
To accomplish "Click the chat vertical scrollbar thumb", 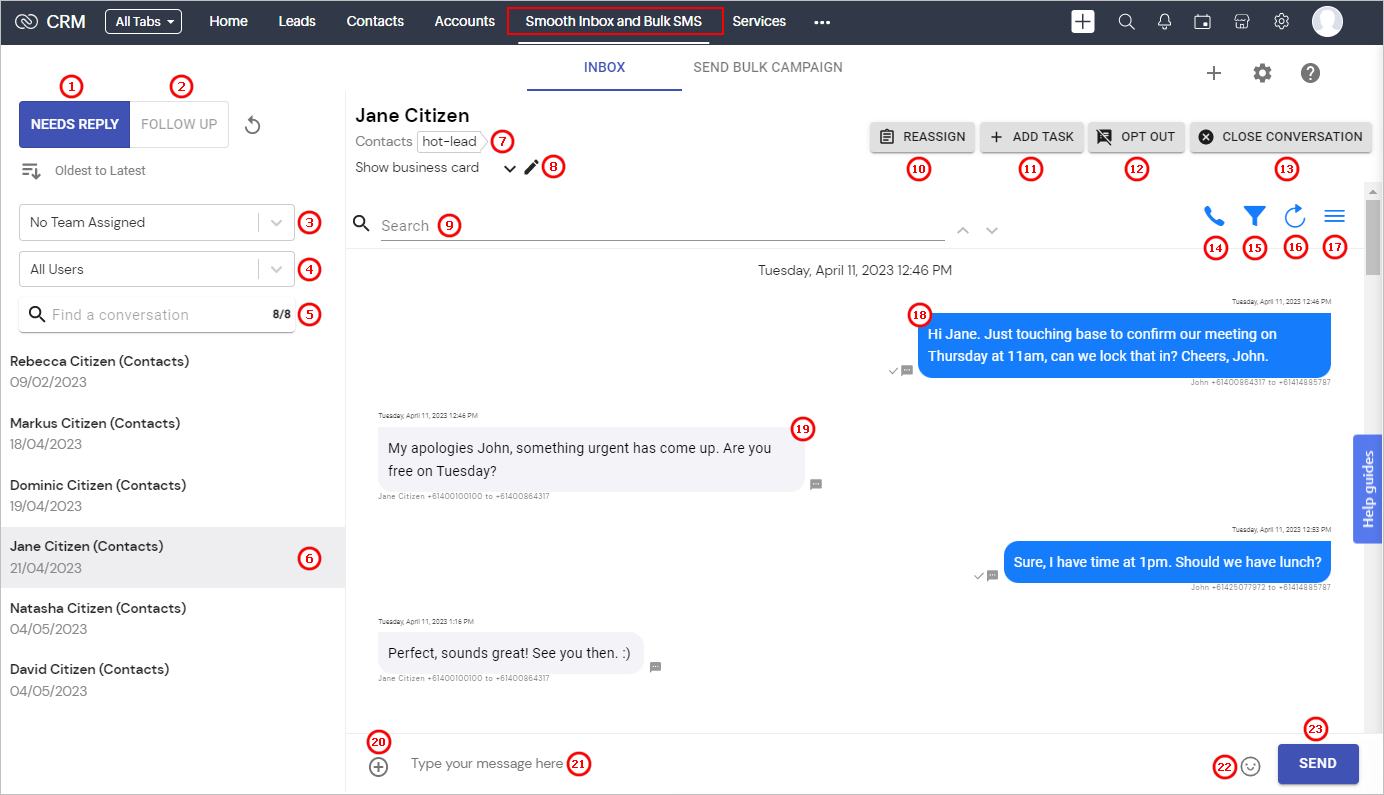I will [x=1373, y=237].
